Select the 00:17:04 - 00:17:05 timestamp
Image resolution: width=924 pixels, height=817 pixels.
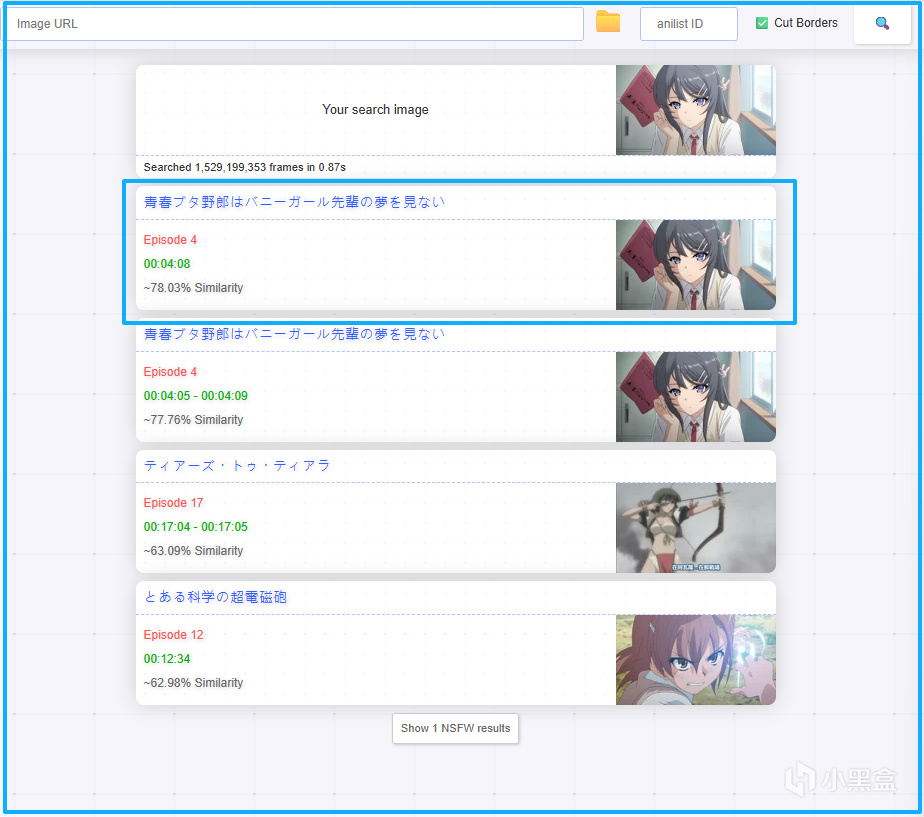pos(196,527)
